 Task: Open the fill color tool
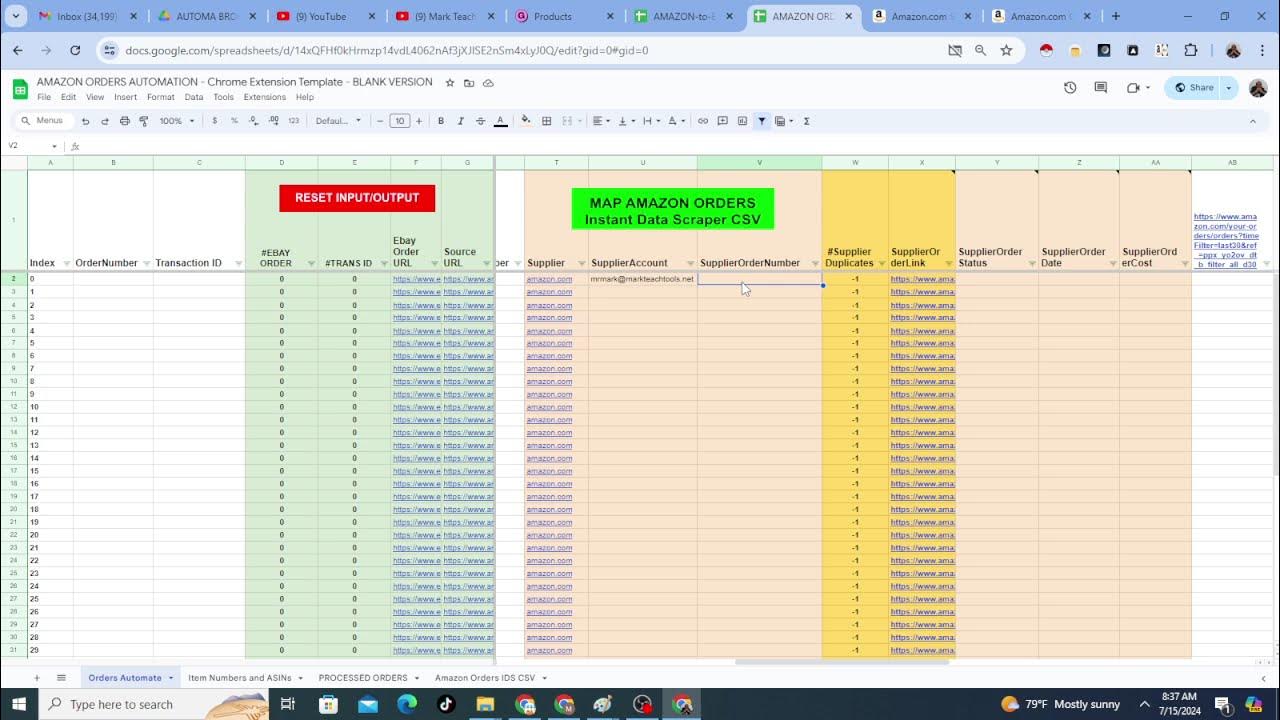525,121
